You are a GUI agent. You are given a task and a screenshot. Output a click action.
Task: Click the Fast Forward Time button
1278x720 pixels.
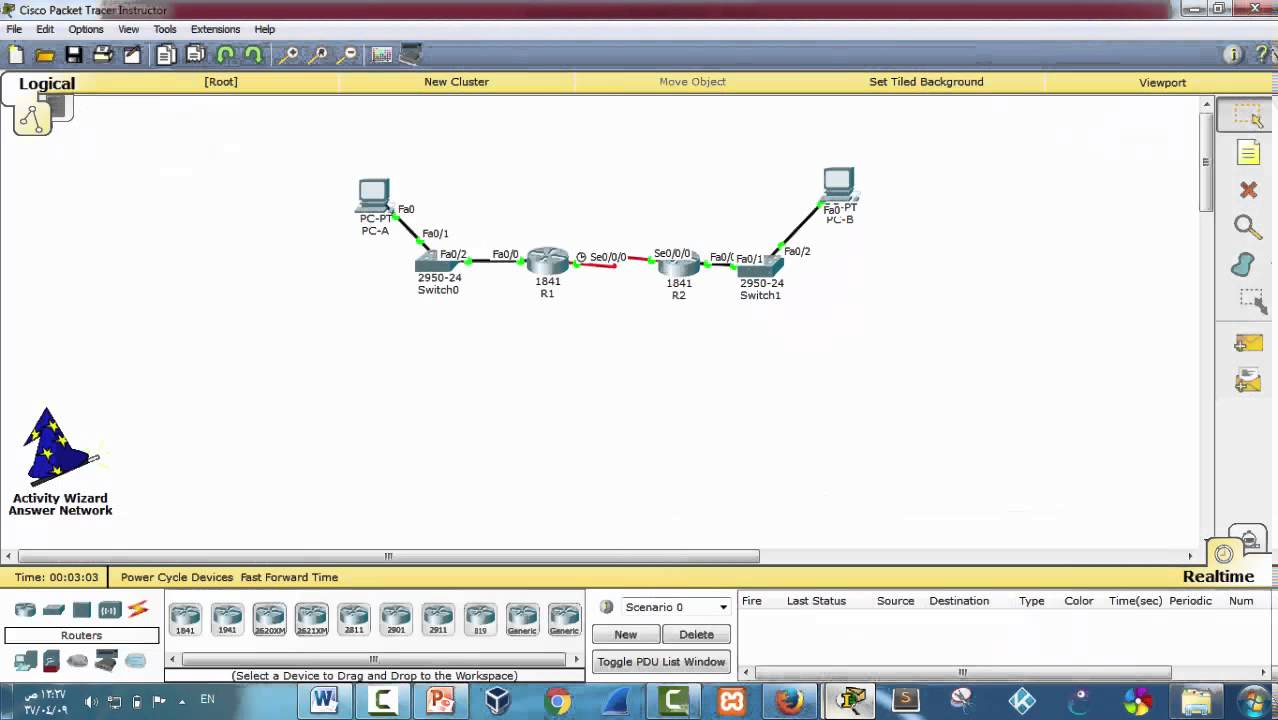pos(289,577)
